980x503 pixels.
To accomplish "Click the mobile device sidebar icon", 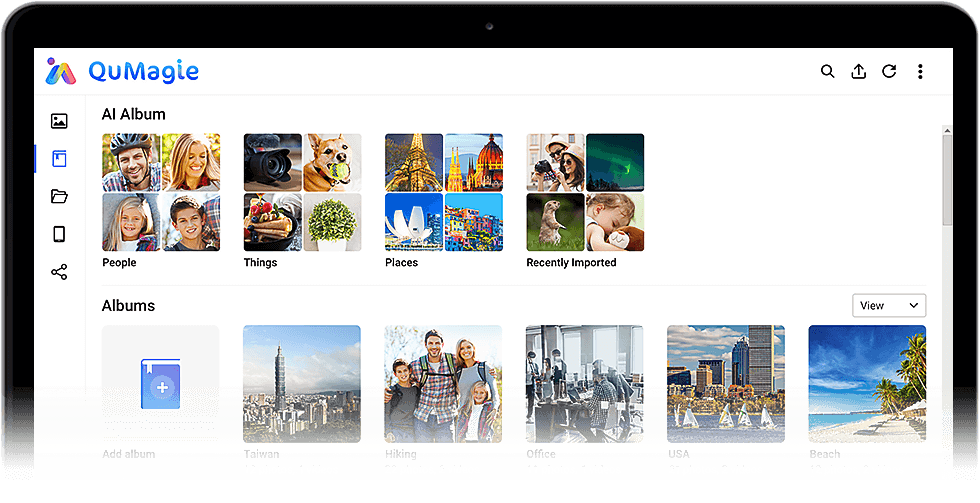I will coord(59,234).
